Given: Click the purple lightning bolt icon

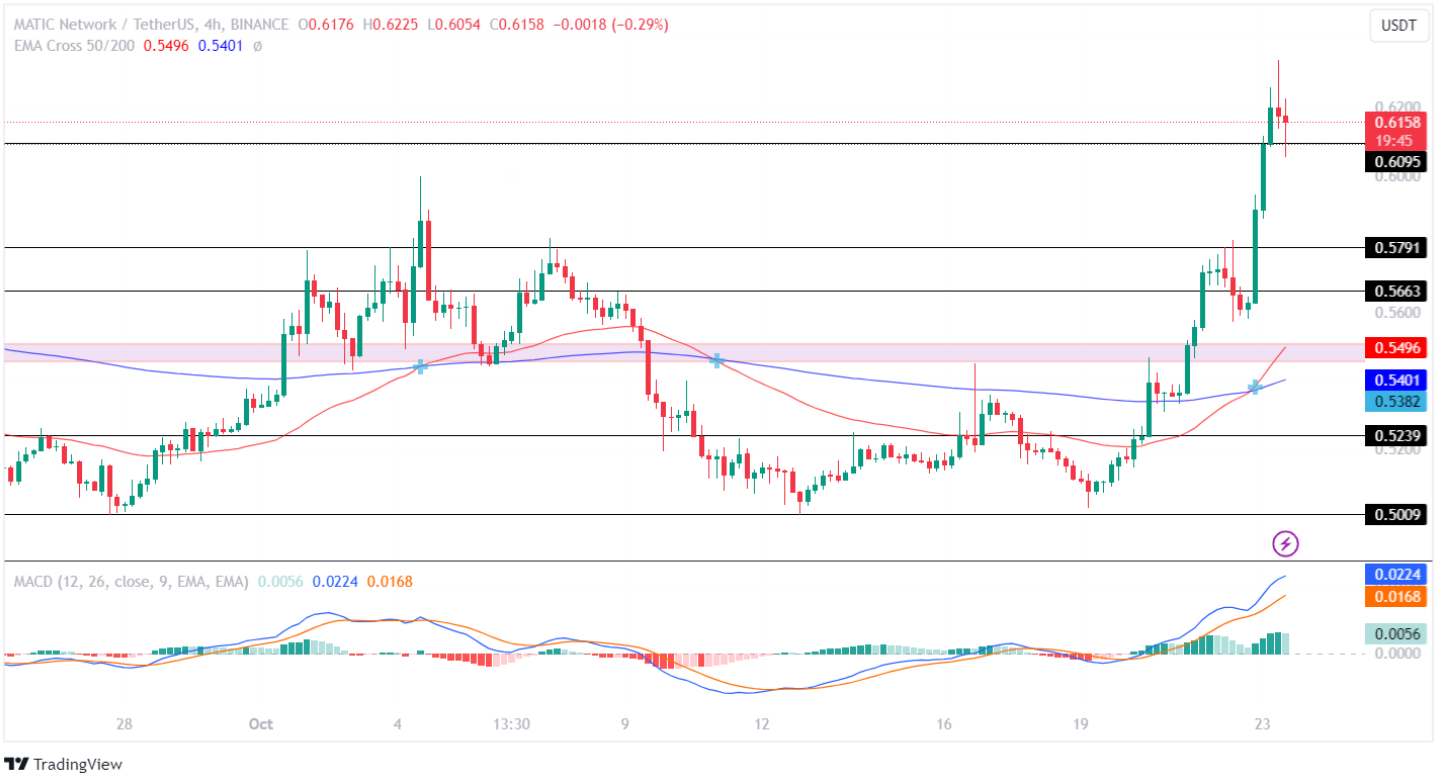Looking at the screenshot, I should 1285,544.
